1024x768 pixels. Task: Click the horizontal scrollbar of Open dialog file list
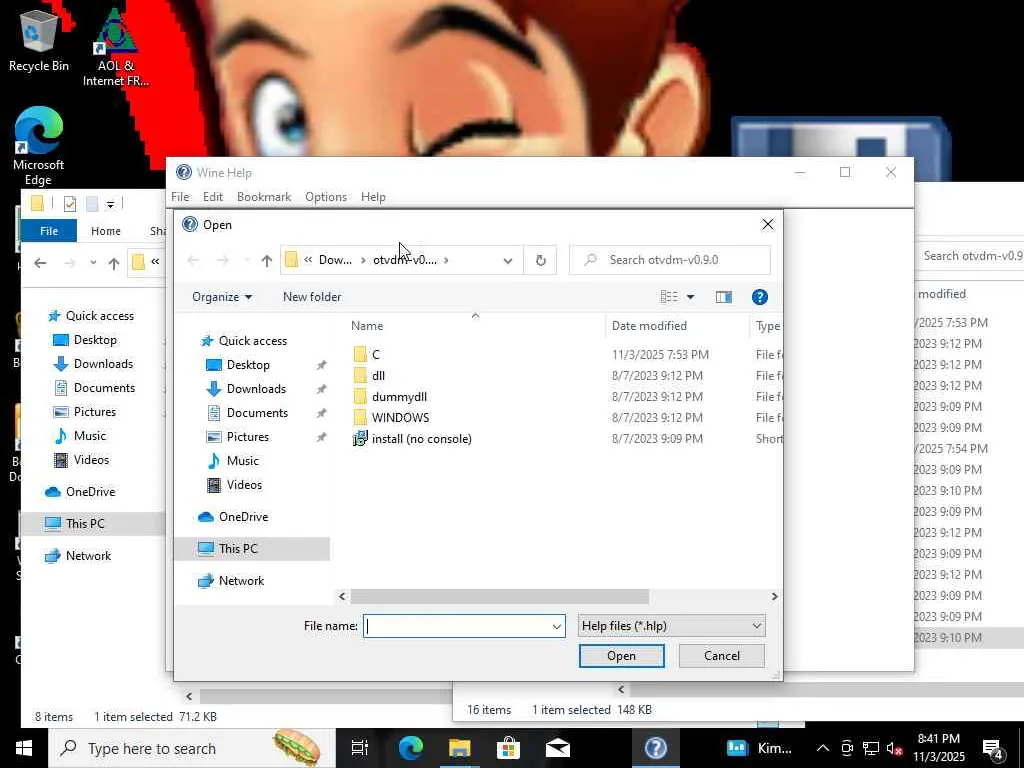tap(500, 596)
